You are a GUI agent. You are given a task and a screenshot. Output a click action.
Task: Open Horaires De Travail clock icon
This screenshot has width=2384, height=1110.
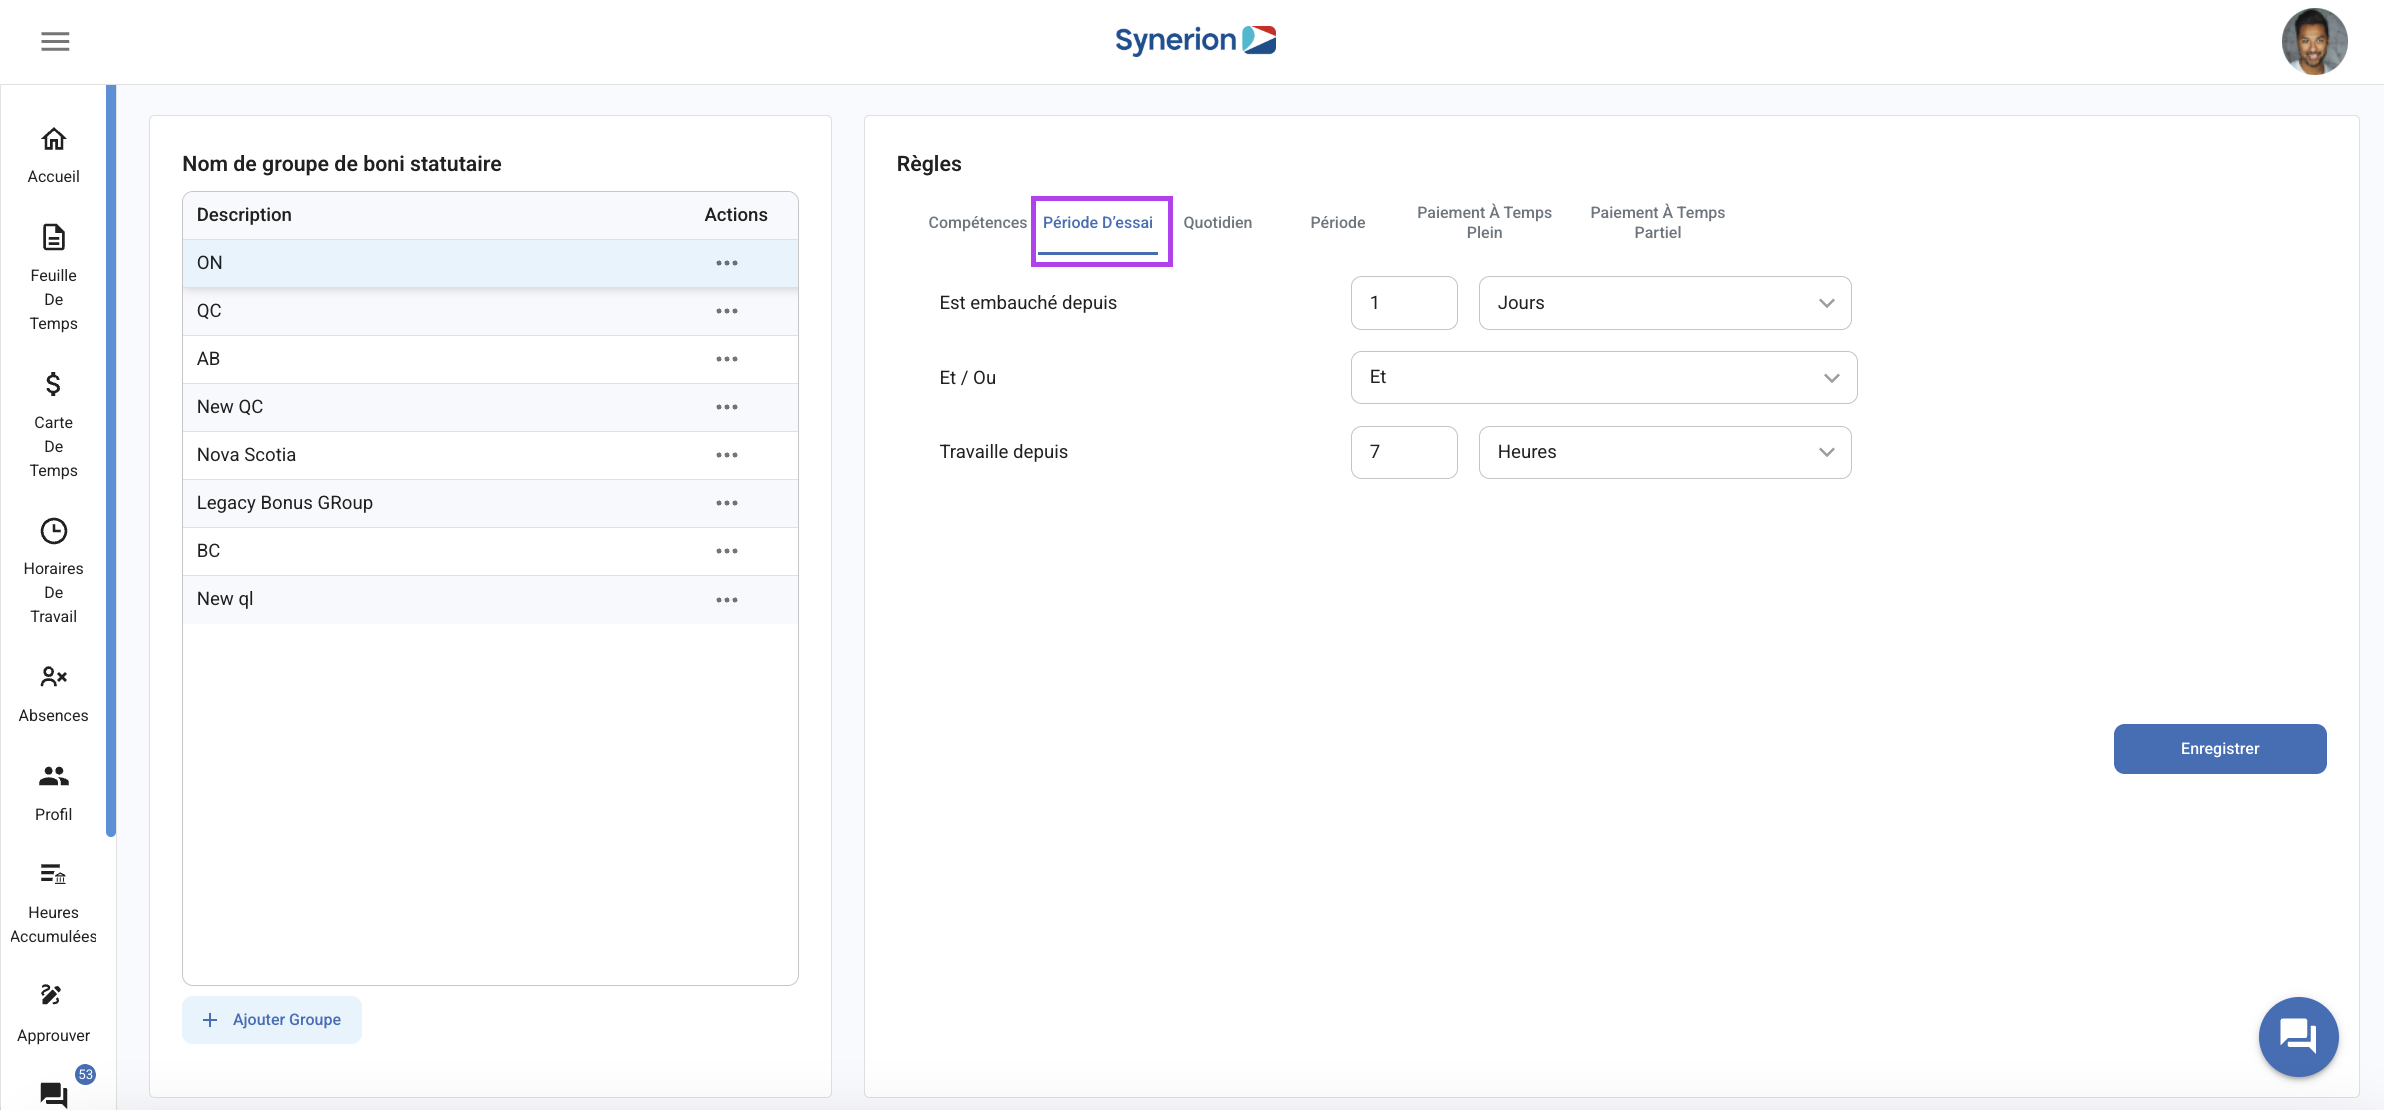click(54, 531)
